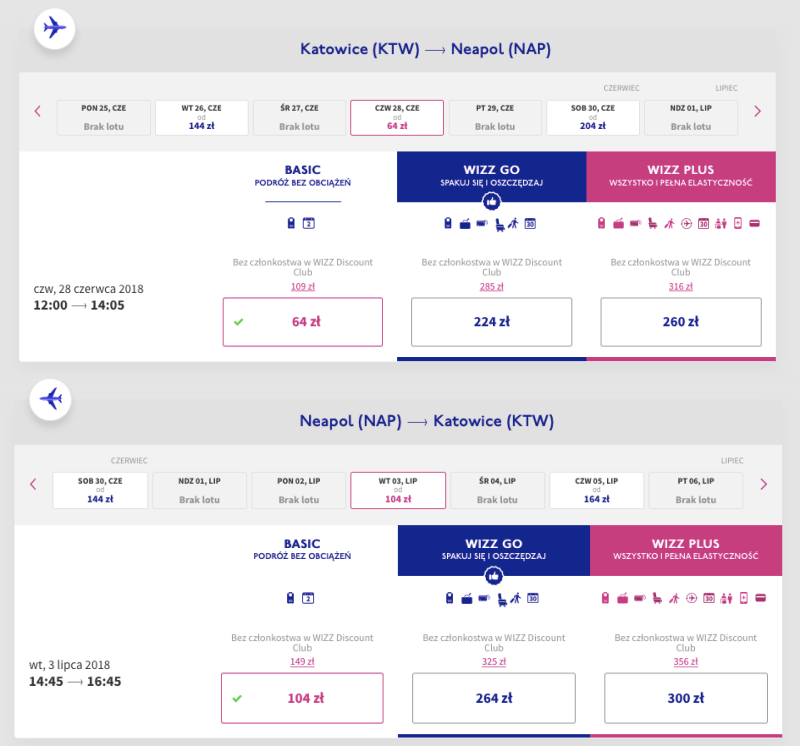Open the 356 zł non-member price link

click(x=686, y=662)
